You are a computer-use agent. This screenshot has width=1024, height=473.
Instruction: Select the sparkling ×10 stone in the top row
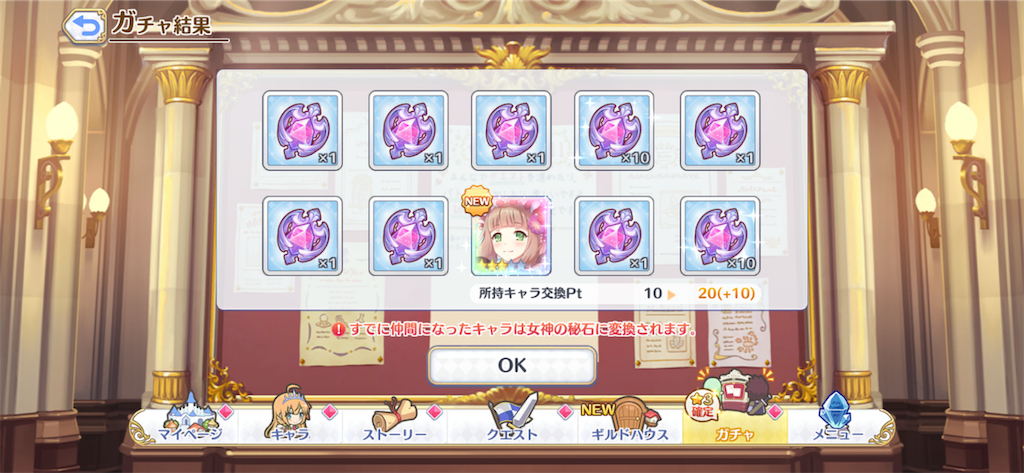[615, 131]
